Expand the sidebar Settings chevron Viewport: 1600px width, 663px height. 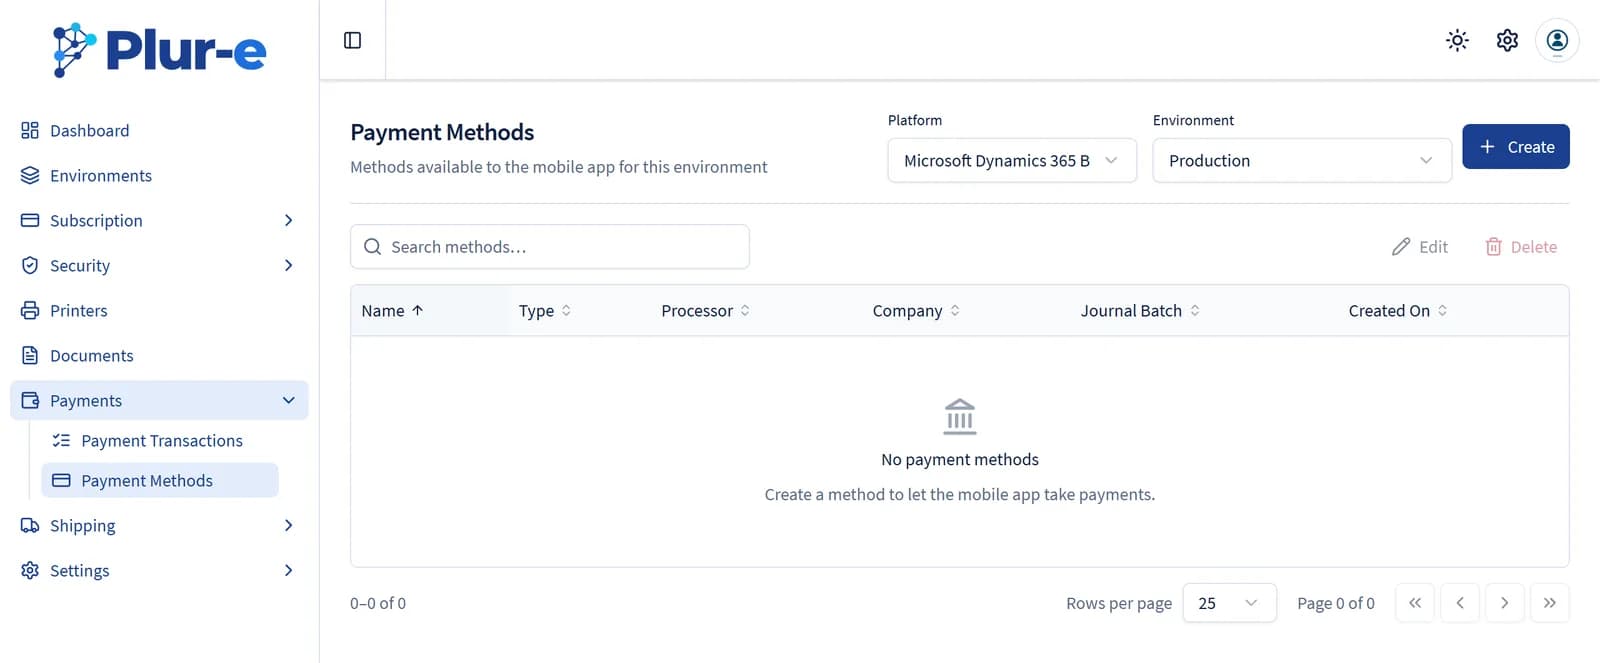(288, 570)
